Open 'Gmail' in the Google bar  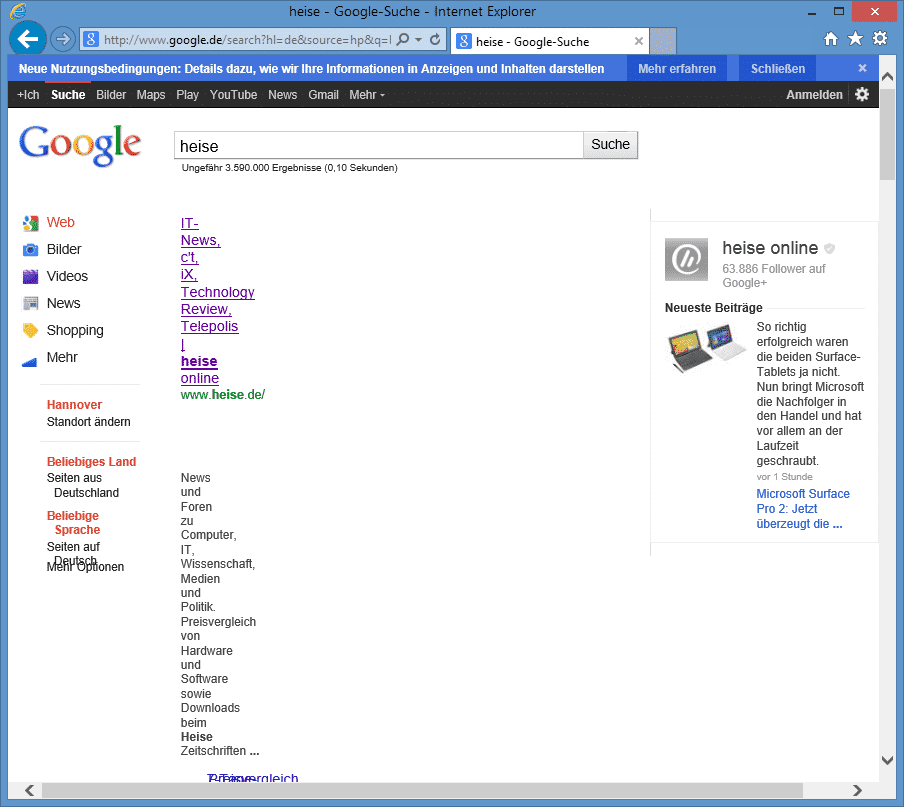(x=323, y=95)
